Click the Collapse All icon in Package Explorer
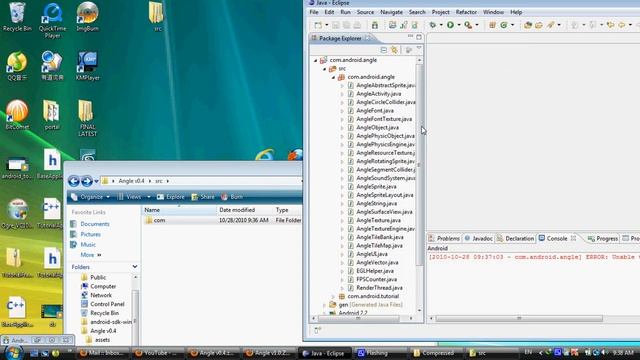This screenshot has height=360, width=640. point(384,50)
